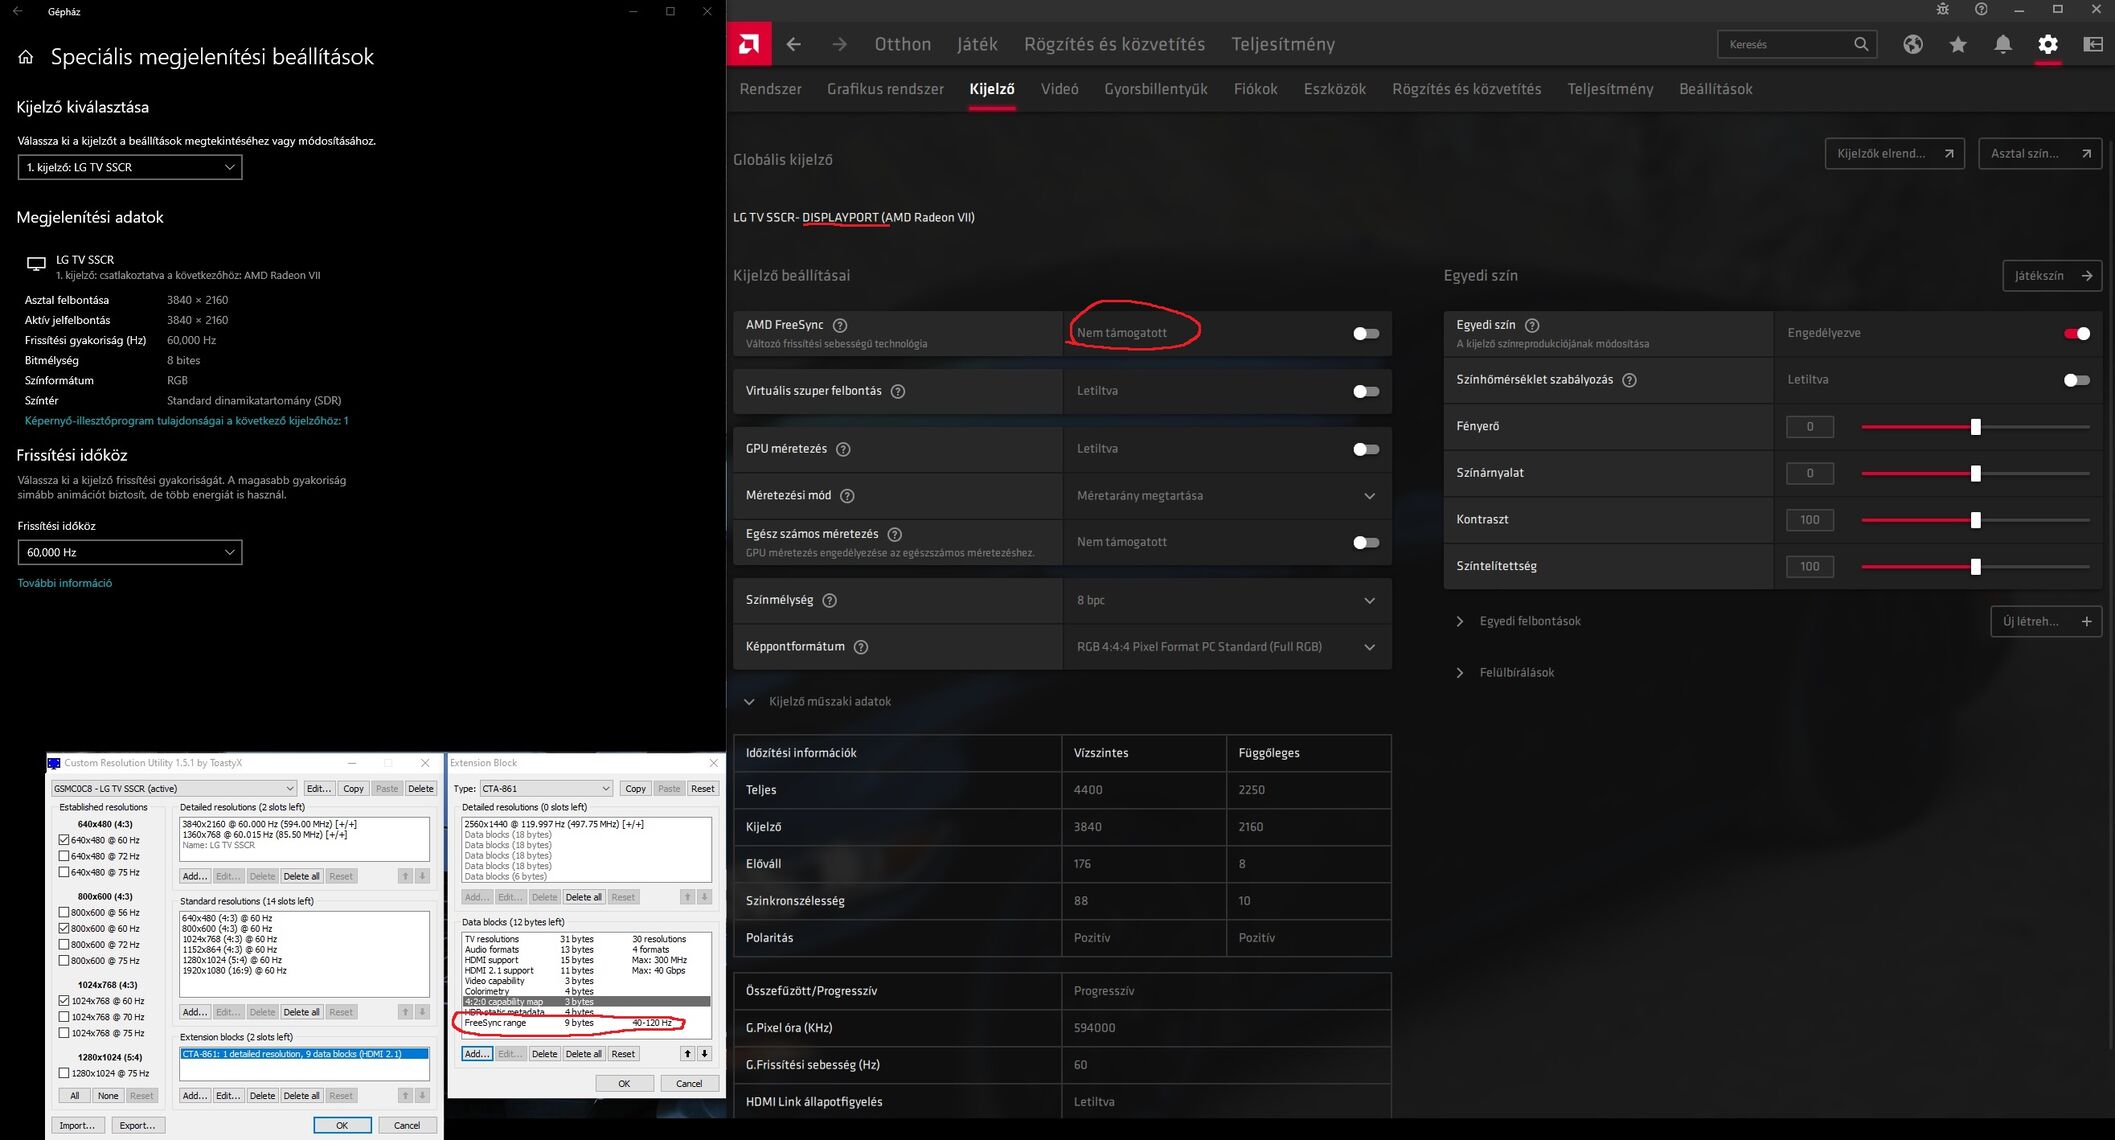Expand Egyedi felbontások section
This screenshot has width=2115, height=1140.
pyautogui.click(x=1459, y=622)
